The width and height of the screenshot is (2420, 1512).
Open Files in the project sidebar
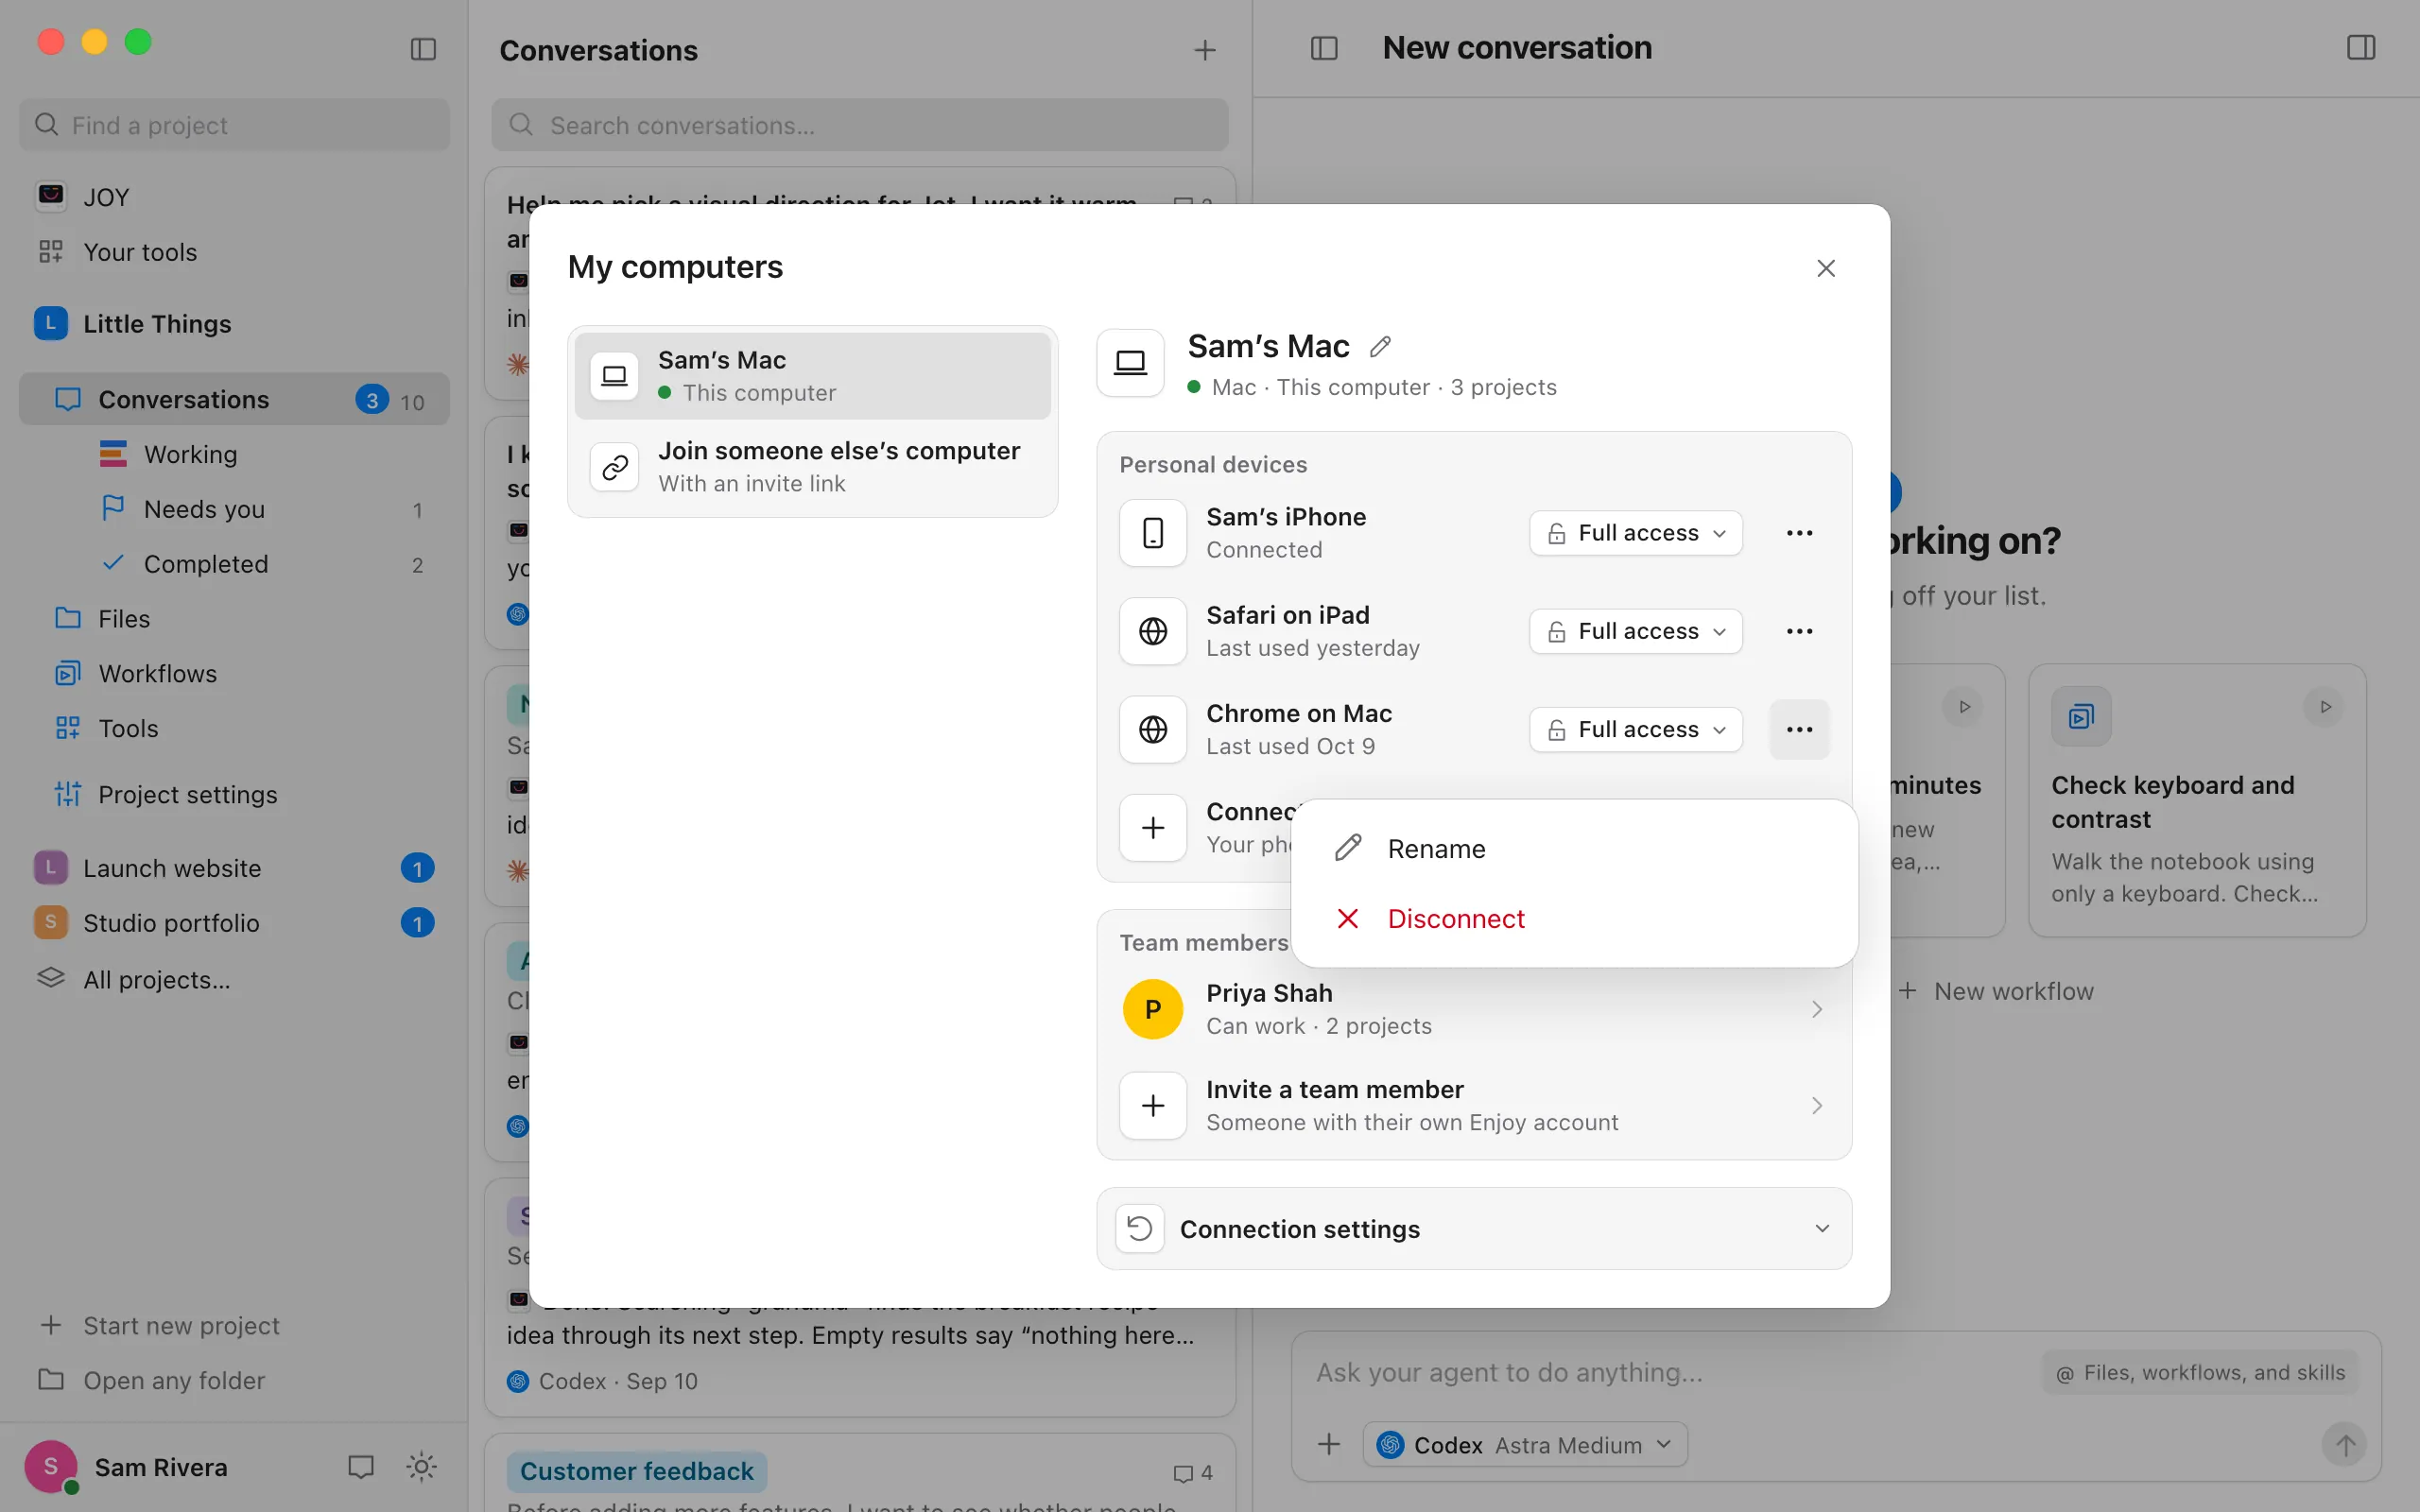tap(234, 619)
